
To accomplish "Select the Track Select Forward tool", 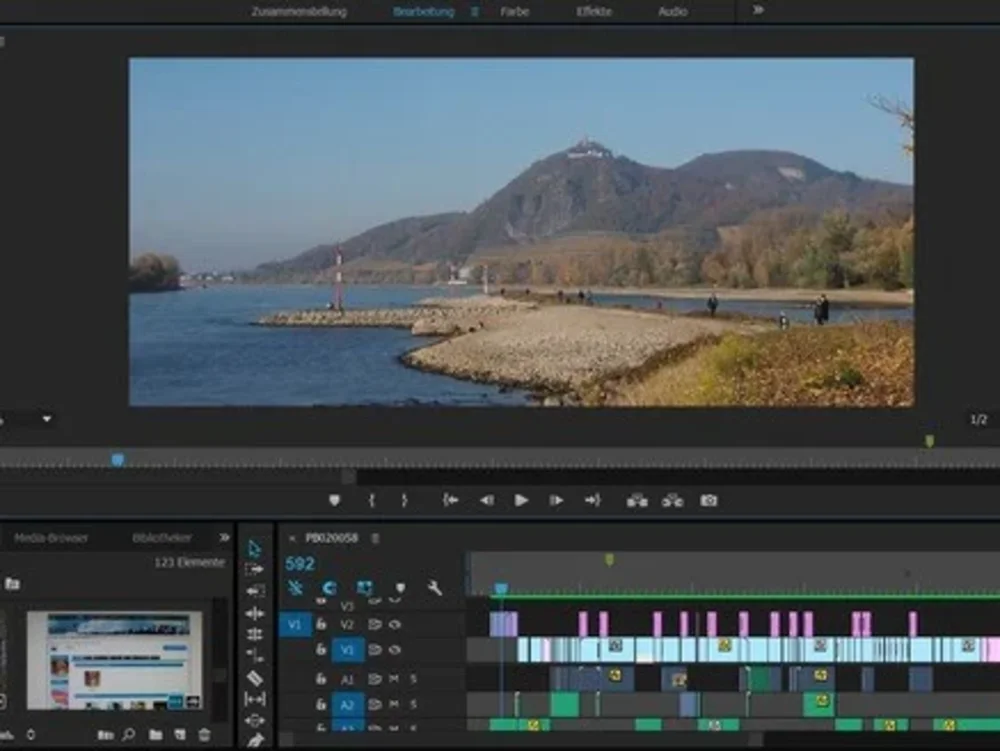I will click(254, 569).
